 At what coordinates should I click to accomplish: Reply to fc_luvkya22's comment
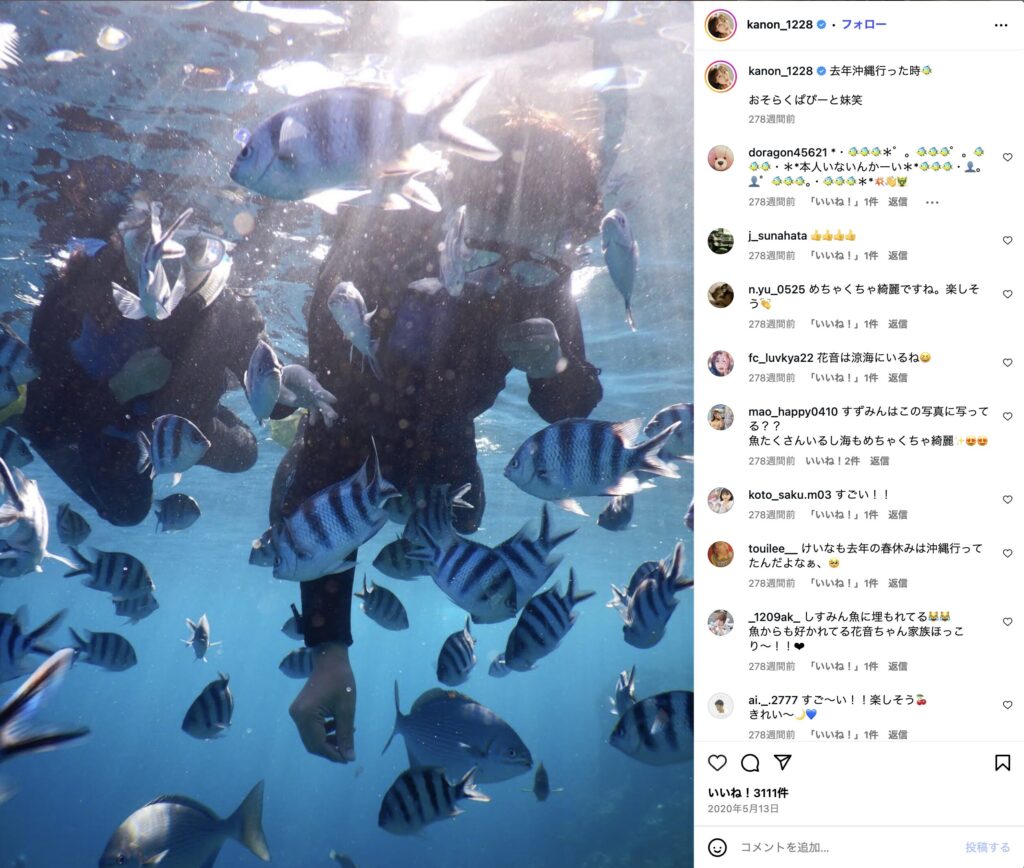[897, 378]
